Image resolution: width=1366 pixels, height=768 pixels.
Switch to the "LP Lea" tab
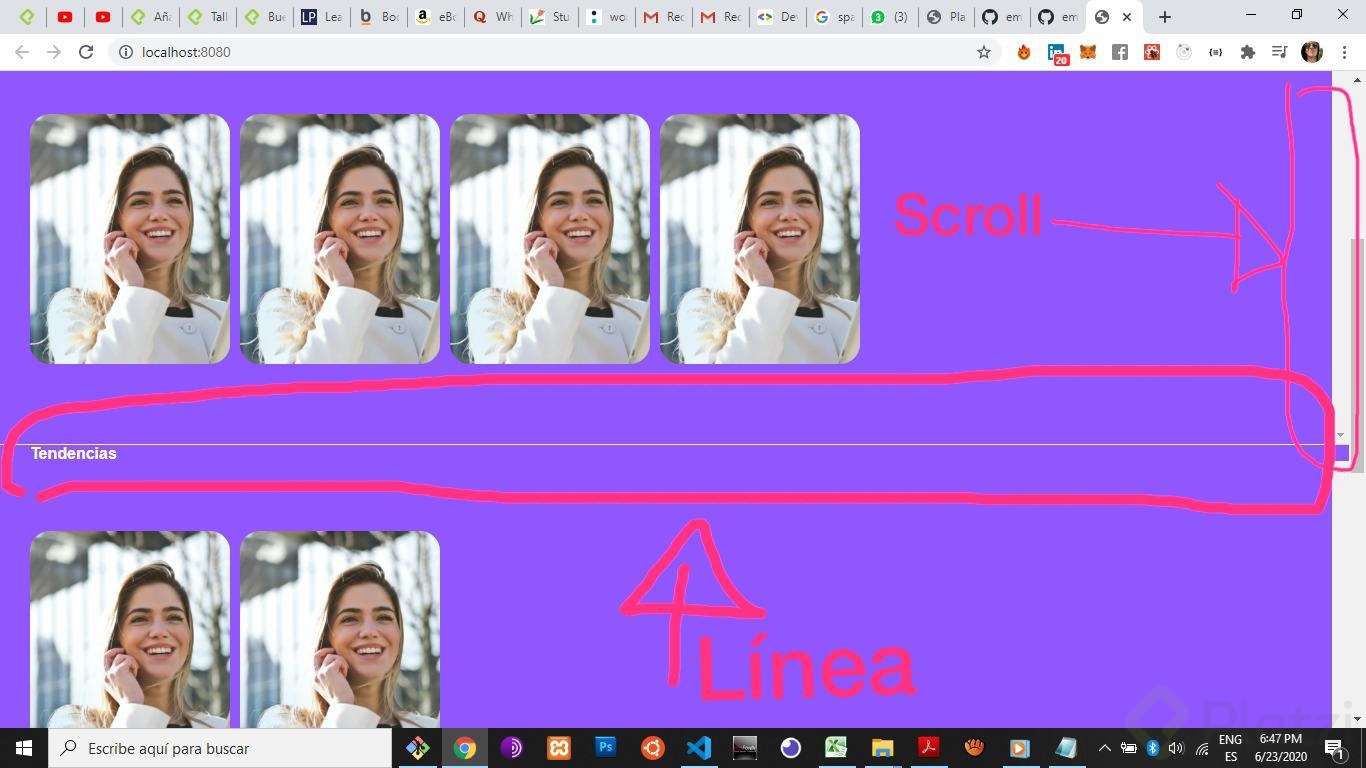click(x=321, y=17)
